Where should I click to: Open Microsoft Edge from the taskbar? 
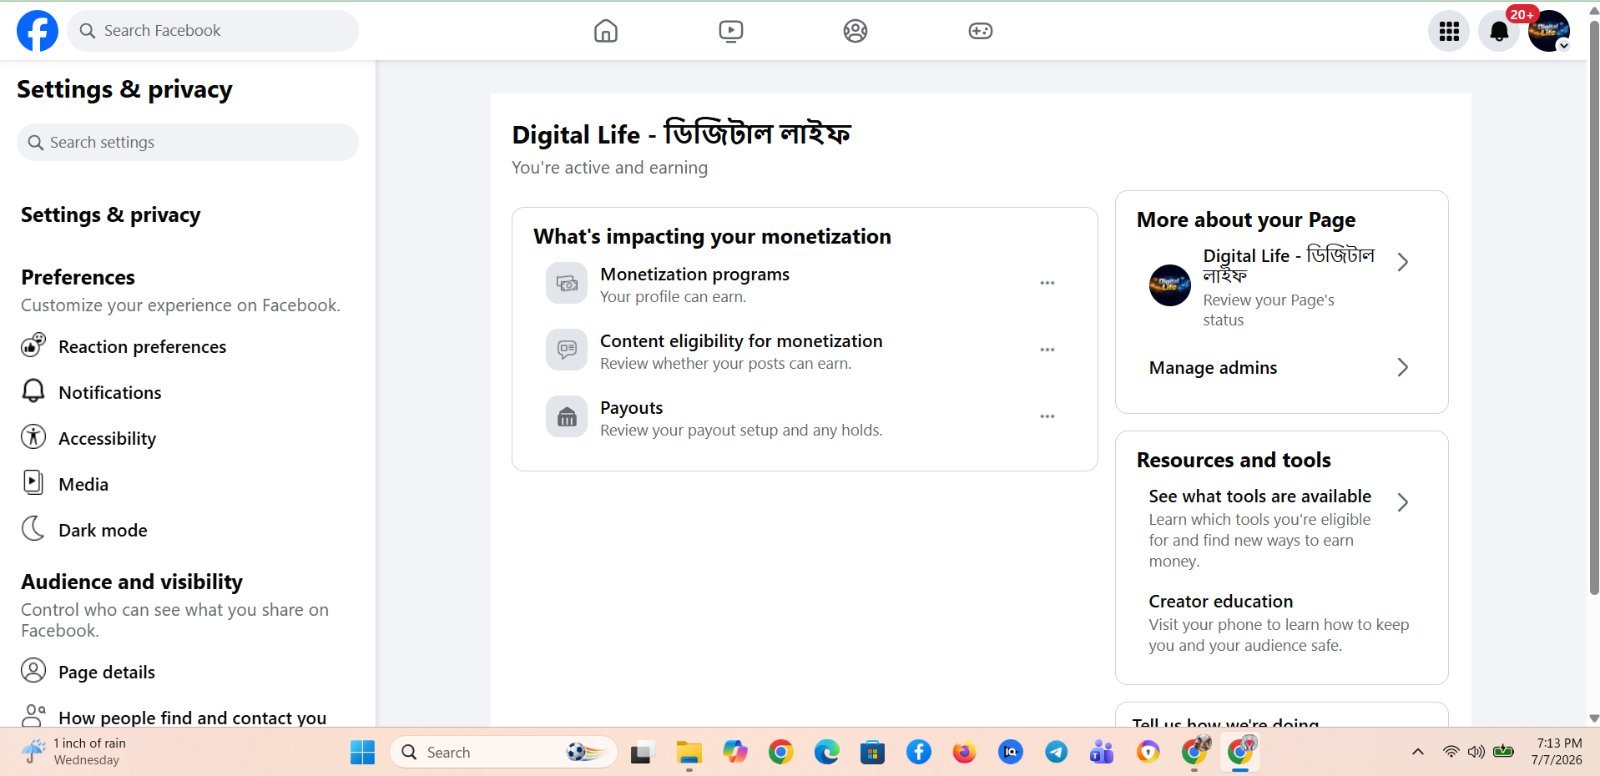(827, 753)
